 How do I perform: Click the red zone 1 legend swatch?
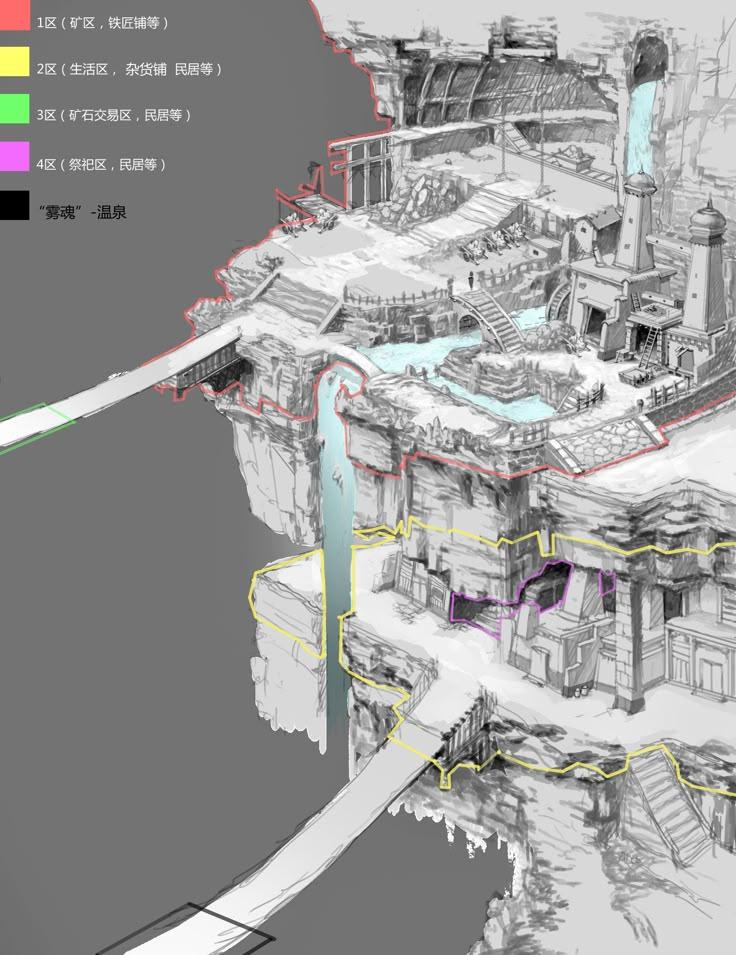point(15,15)
